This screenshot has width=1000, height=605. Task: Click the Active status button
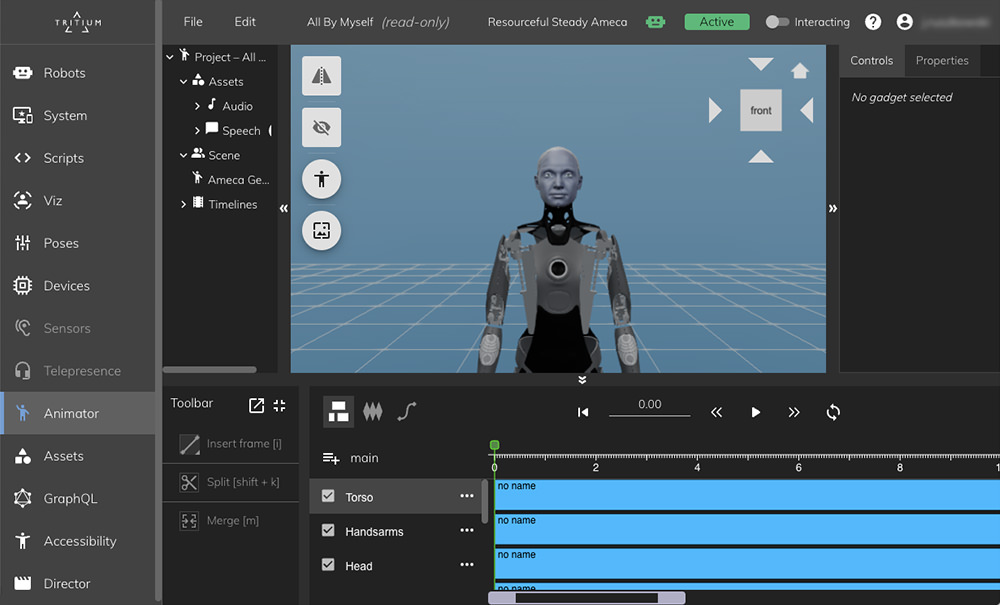pyautogui.click(x=717, y=22)
